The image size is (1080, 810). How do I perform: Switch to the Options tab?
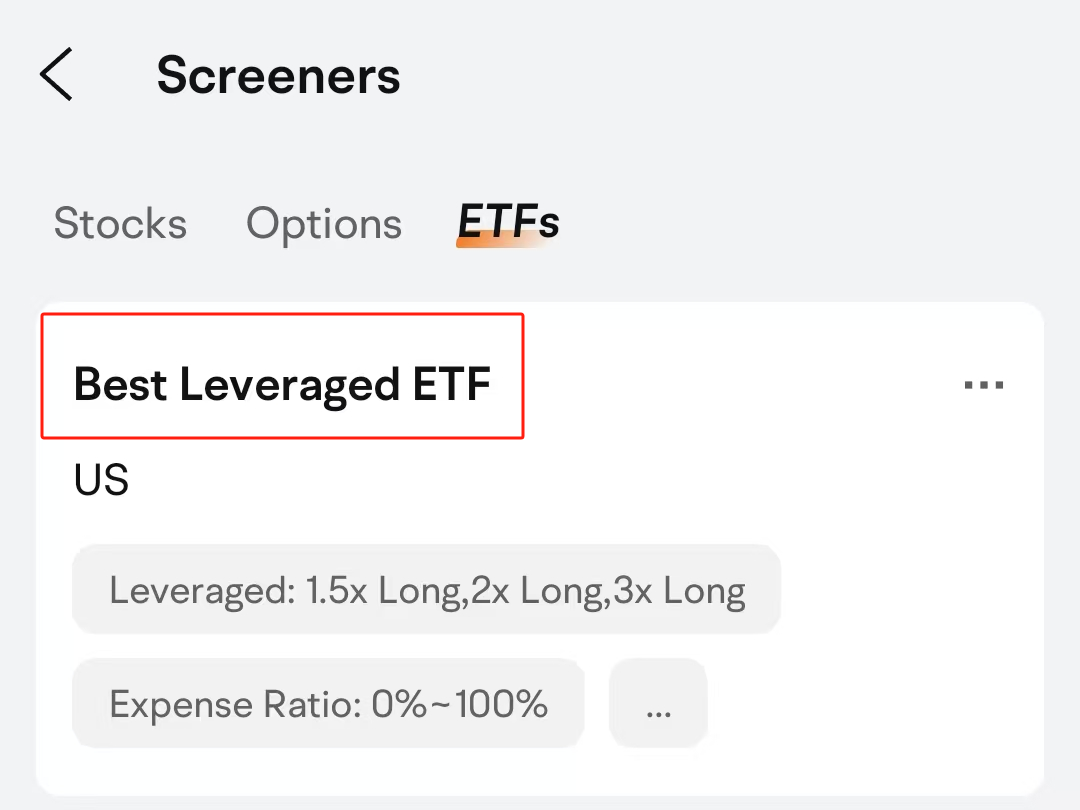(323, 223)
